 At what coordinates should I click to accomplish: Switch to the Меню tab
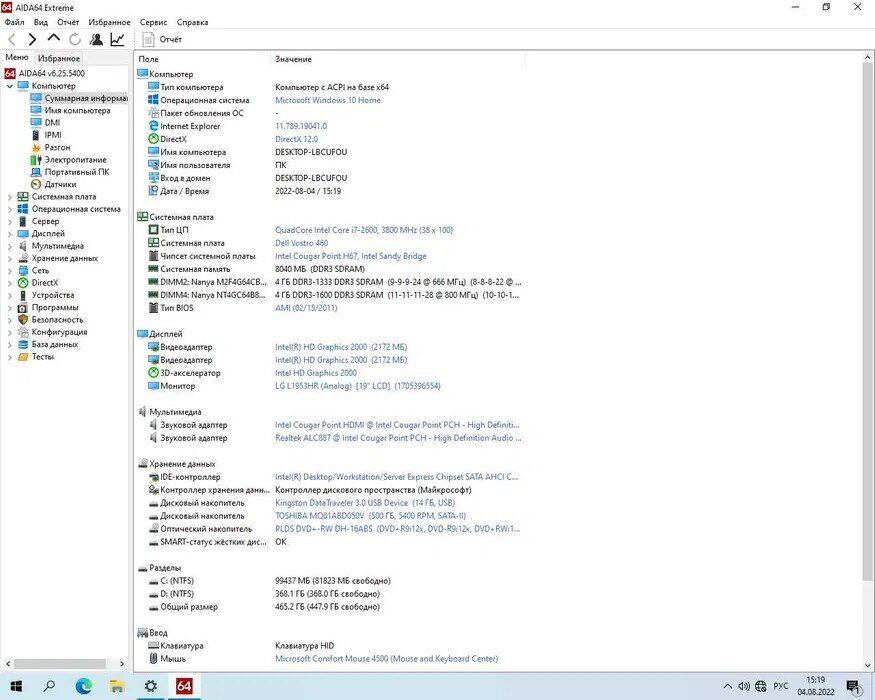pyautogui.click(x=17, y=57)
